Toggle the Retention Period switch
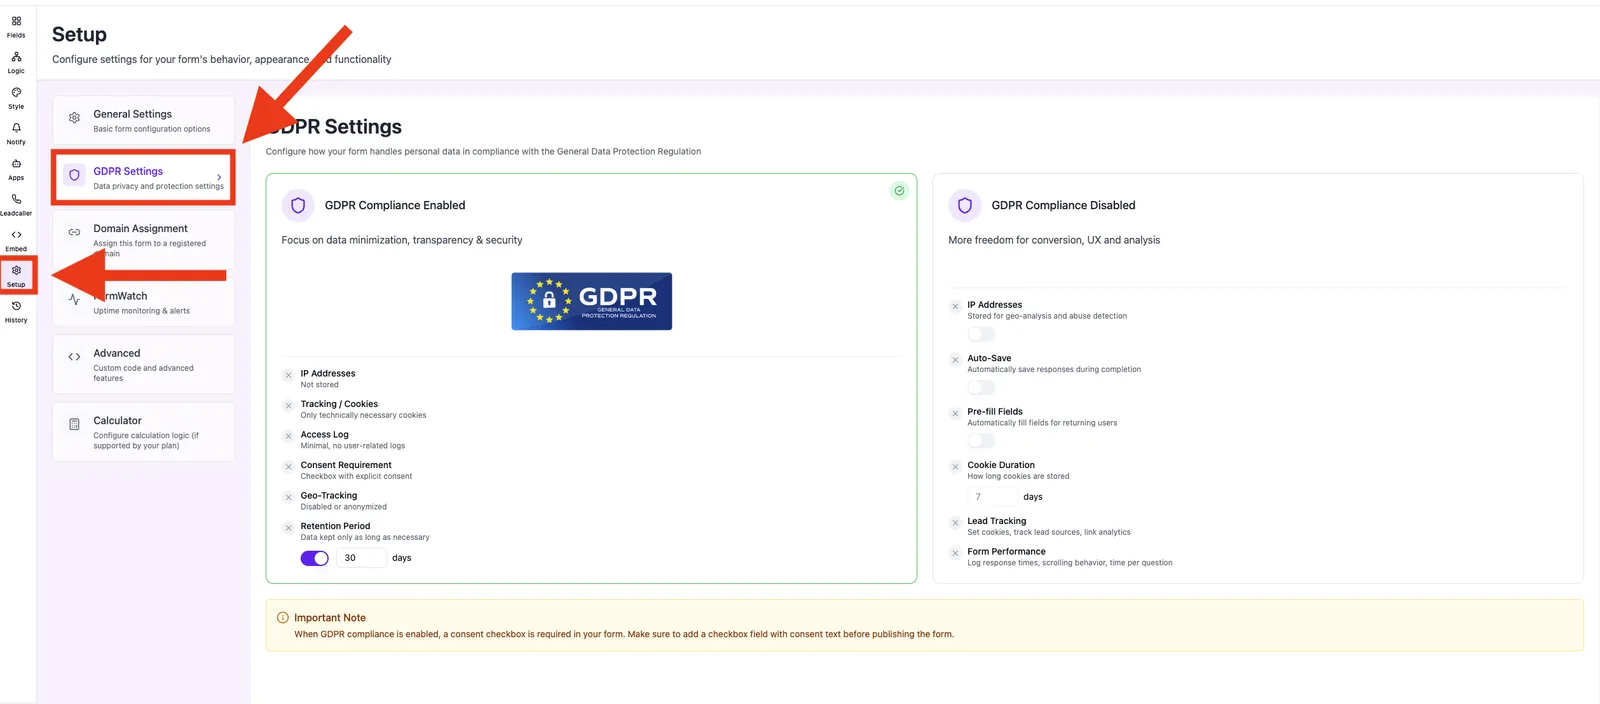The image size is (1600, 704). point(315,558)
